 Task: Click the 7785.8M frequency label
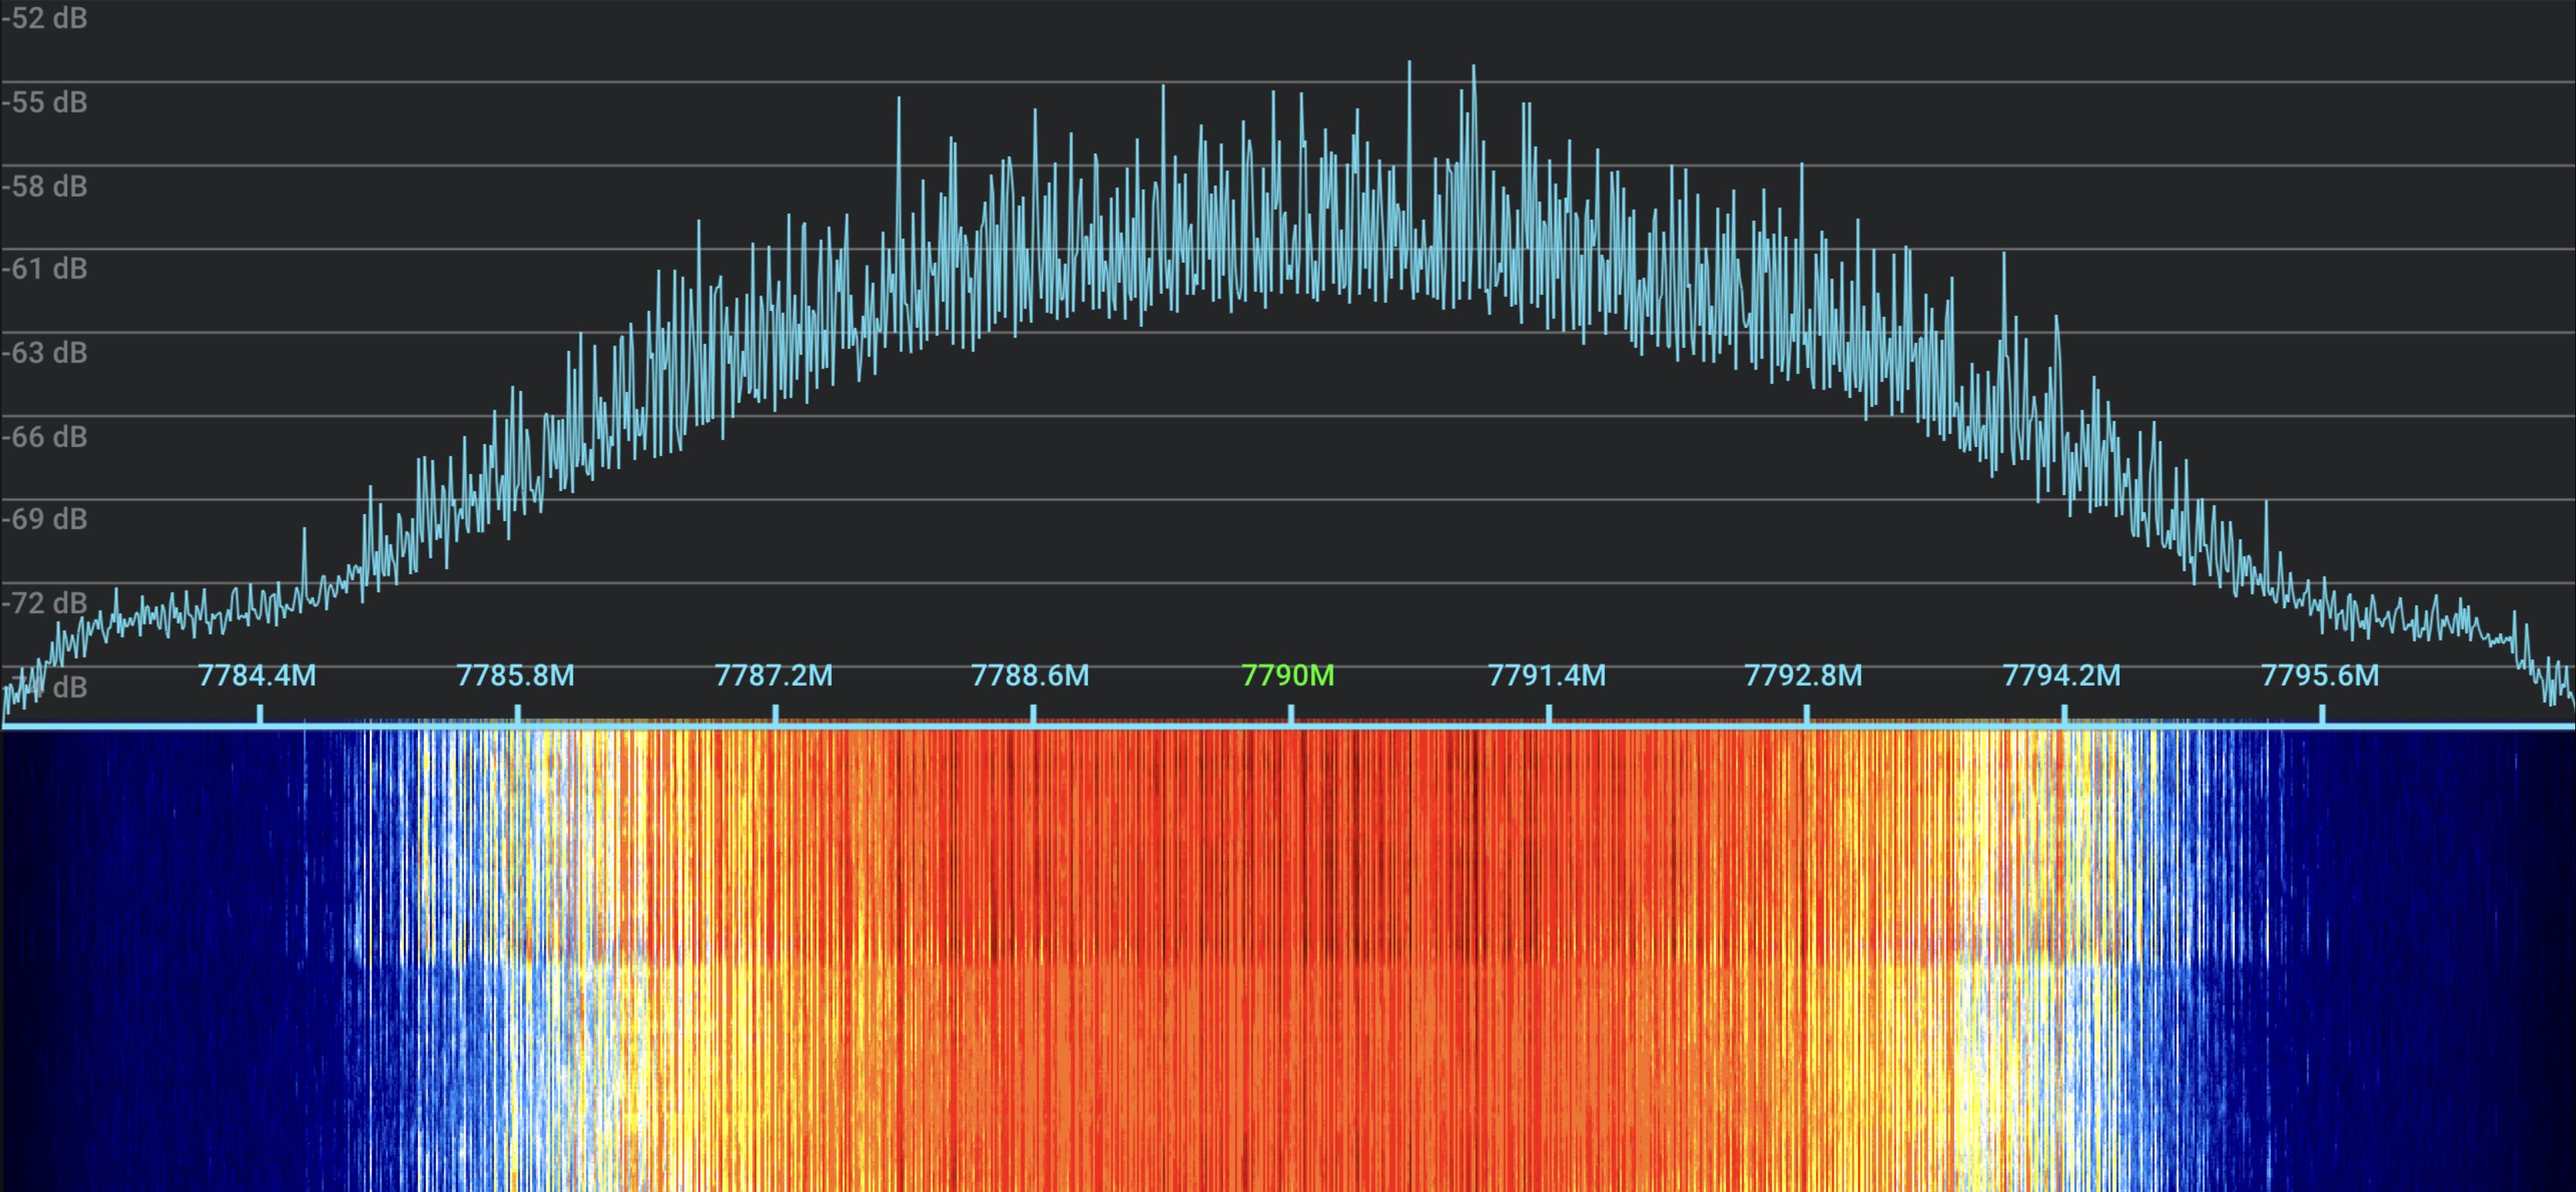coord(515,676)
